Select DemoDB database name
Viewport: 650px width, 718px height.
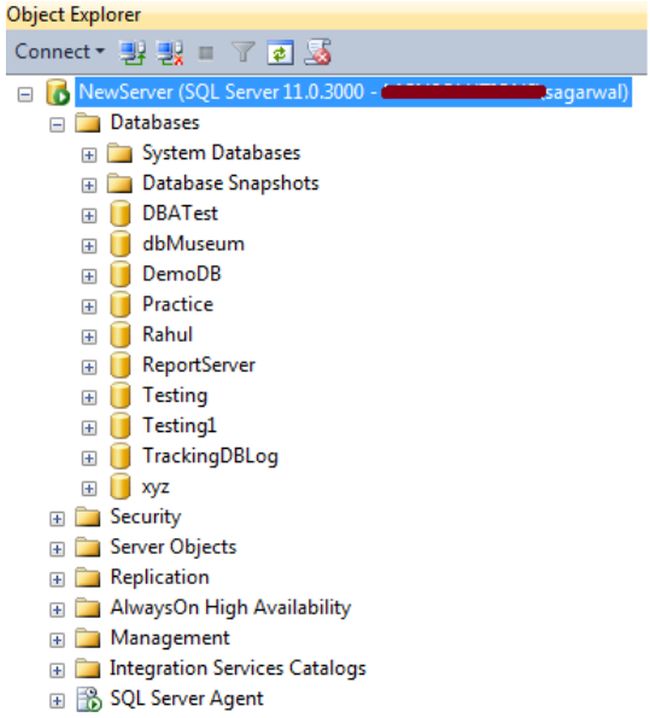(x=182, y=274)
